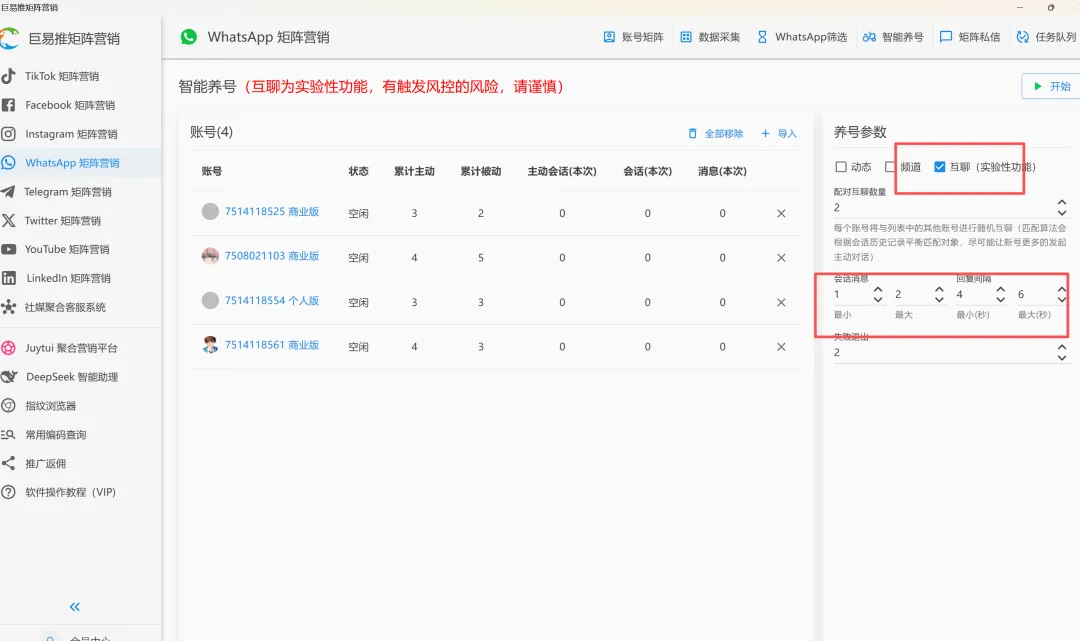The image size is (1080, 641).
Task: Switch to the 账号矩阵 tab
Action: point(634,36)
